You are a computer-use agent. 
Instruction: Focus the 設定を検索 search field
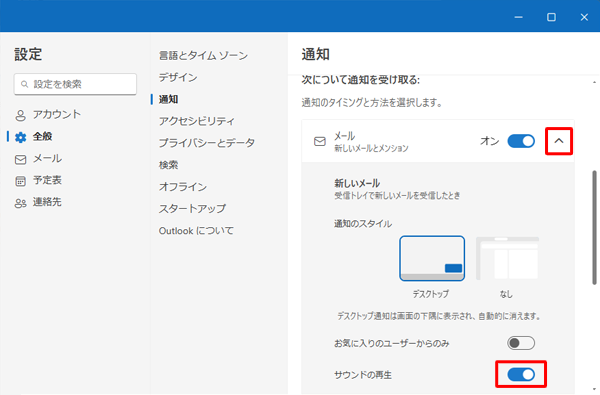75,84
